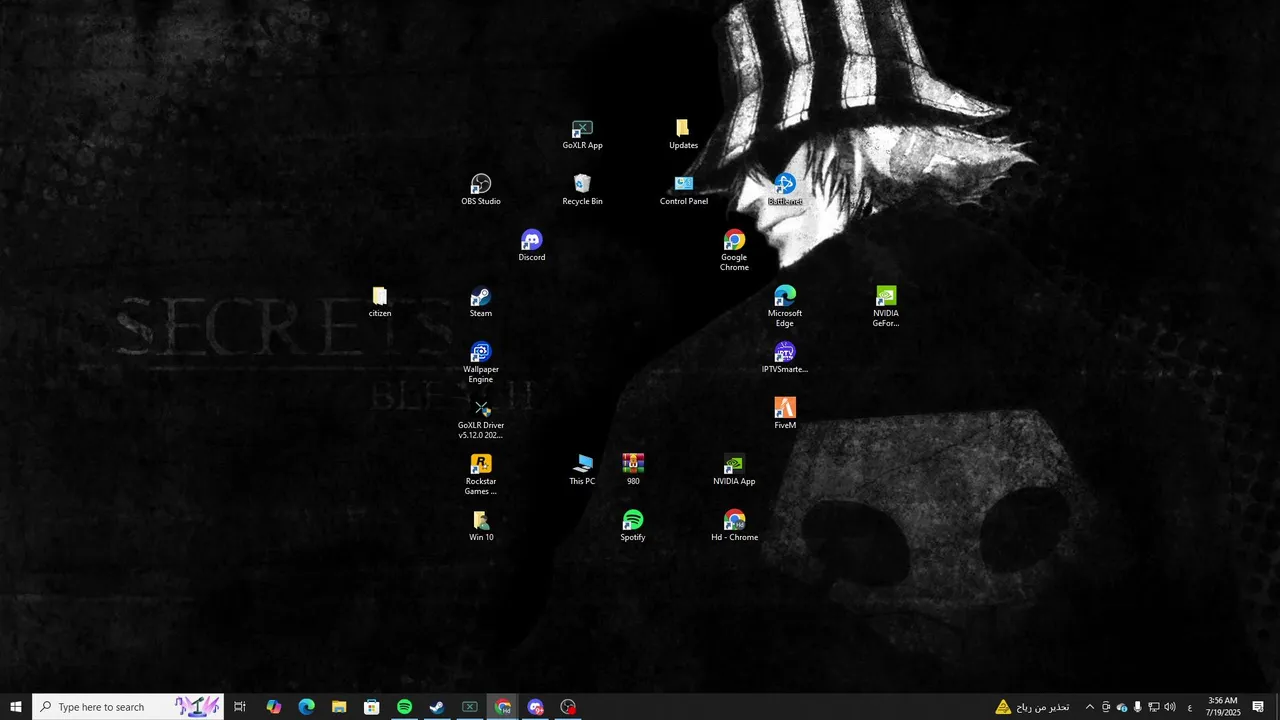Open the wind warning weather widget
The height and width of the screenshot is (720, 1280).
(1032, 707)
